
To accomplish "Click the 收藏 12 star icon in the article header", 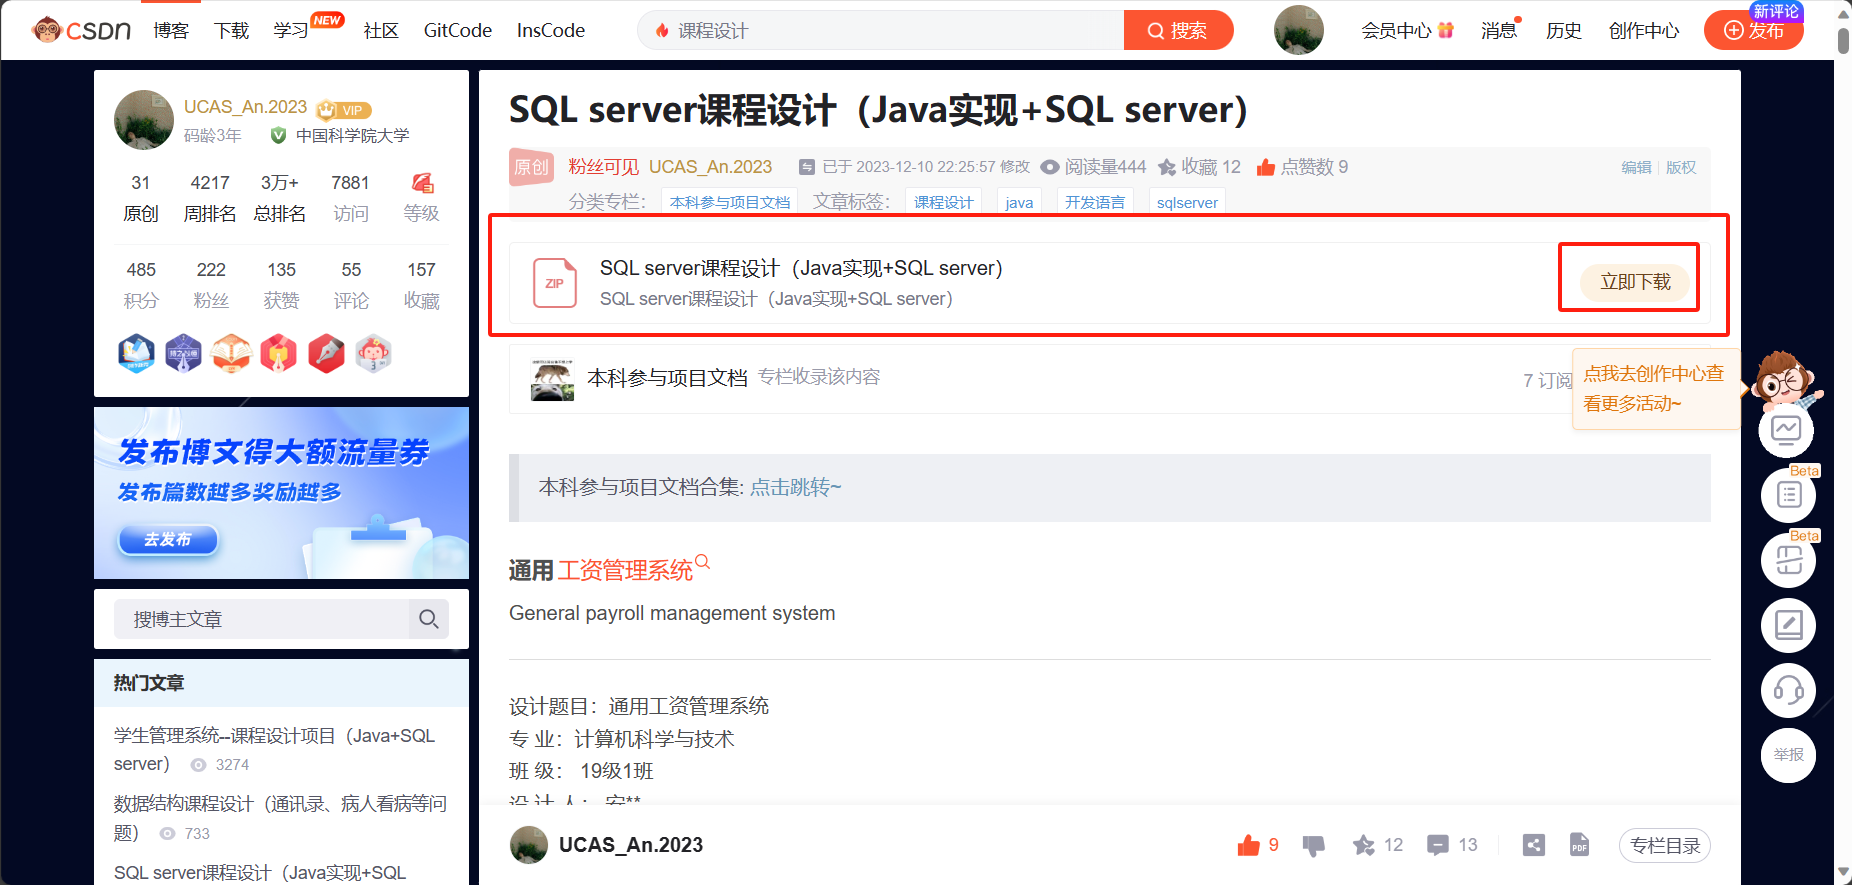I will pyautogui.click(x=1167, y=167).
